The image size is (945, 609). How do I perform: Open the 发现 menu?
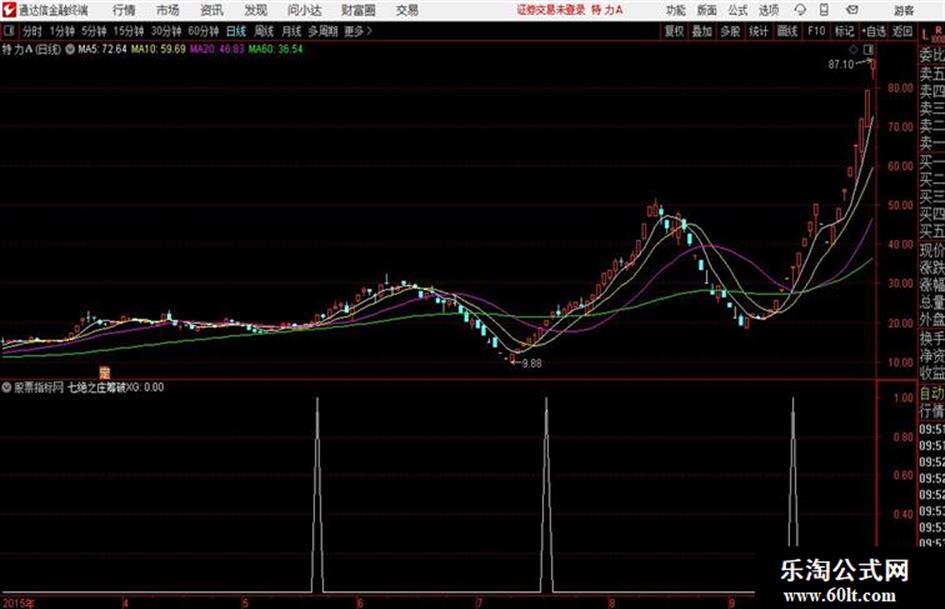256,10
